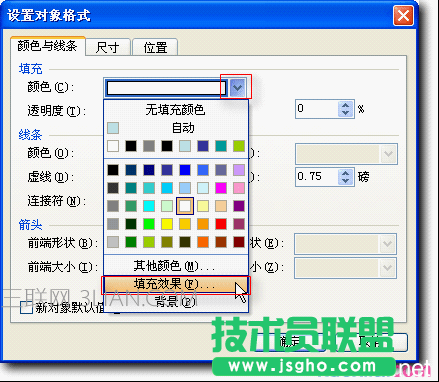Click the 0.75 line weight field
Image resolution: width=439 pixels, height=382 pixels.
coord(317,177)
